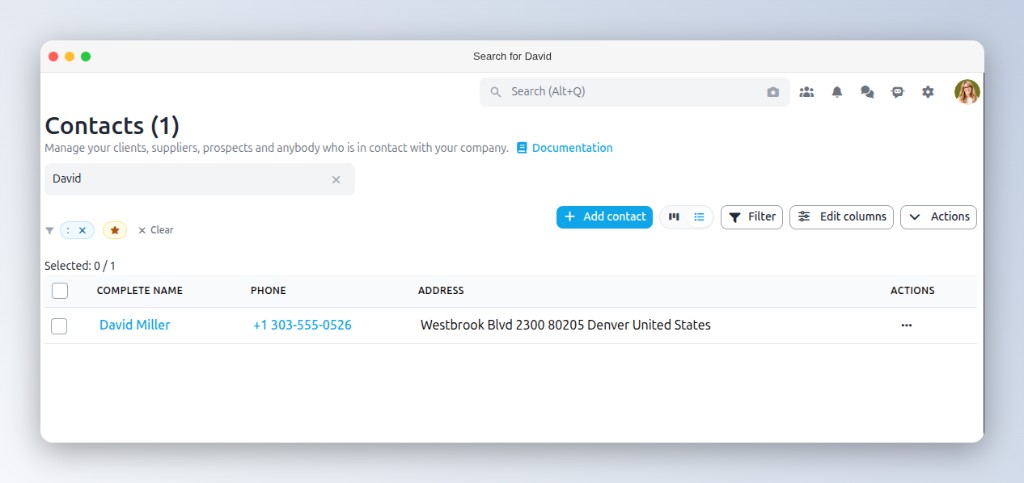Click the Add contact button
Viewport: 1024px width, 483px height.
[x=604, y=217]
